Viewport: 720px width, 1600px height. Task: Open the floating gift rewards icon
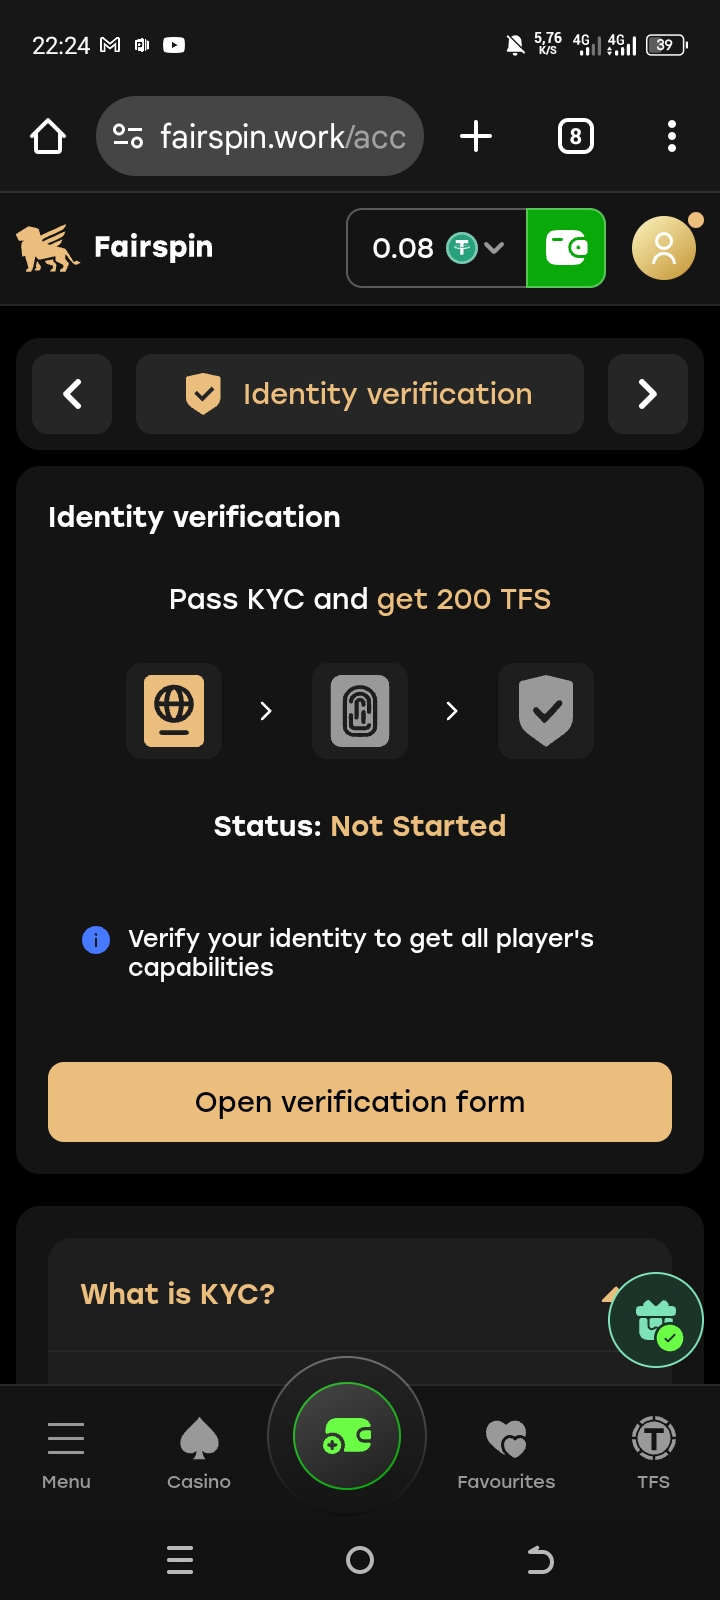coord(656,1320)
